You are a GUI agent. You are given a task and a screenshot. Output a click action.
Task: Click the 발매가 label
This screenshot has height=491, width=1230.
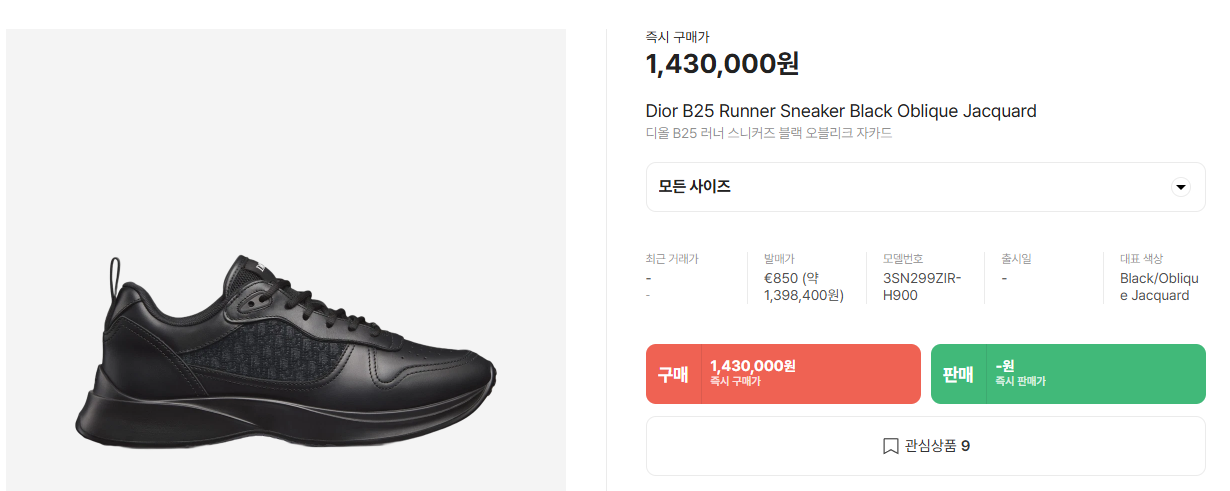click(779, 259)
